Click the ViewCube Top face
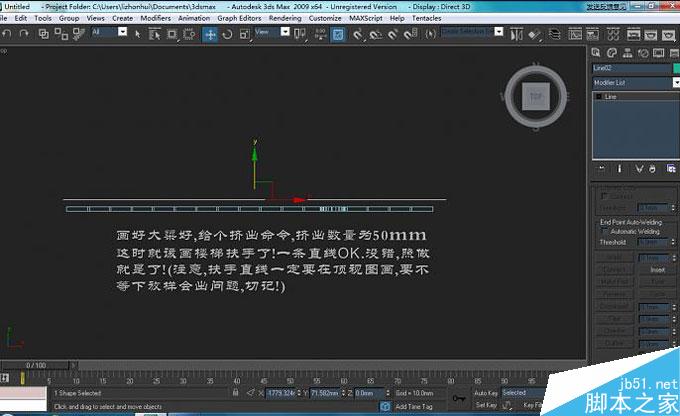680x416 pixels. (536, 96)
